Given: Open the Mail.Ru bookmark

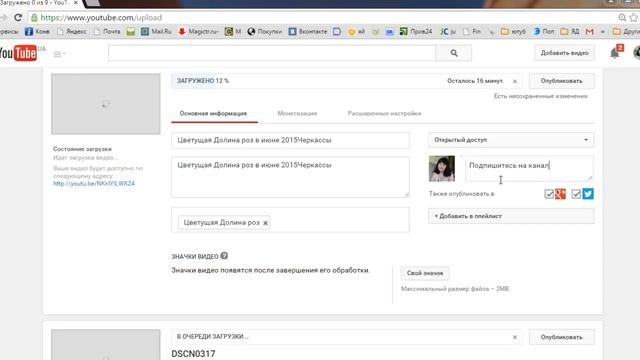Looking at the screenshot, I should (x=156, y=31).
